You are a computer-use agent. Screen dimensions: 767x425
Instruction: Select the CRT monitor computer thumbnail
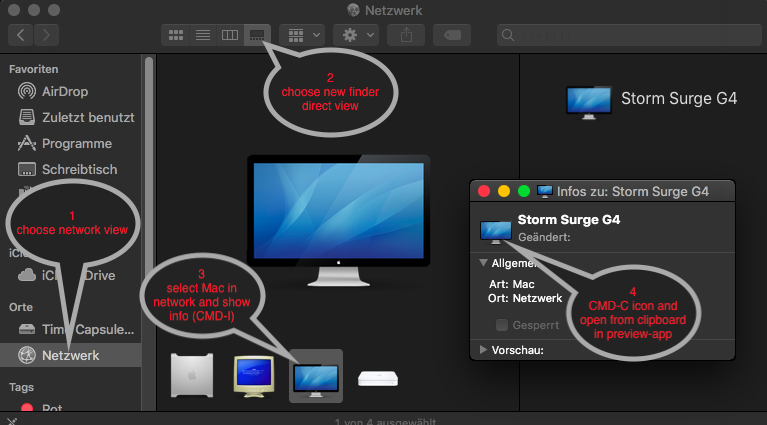pos(254,376)
